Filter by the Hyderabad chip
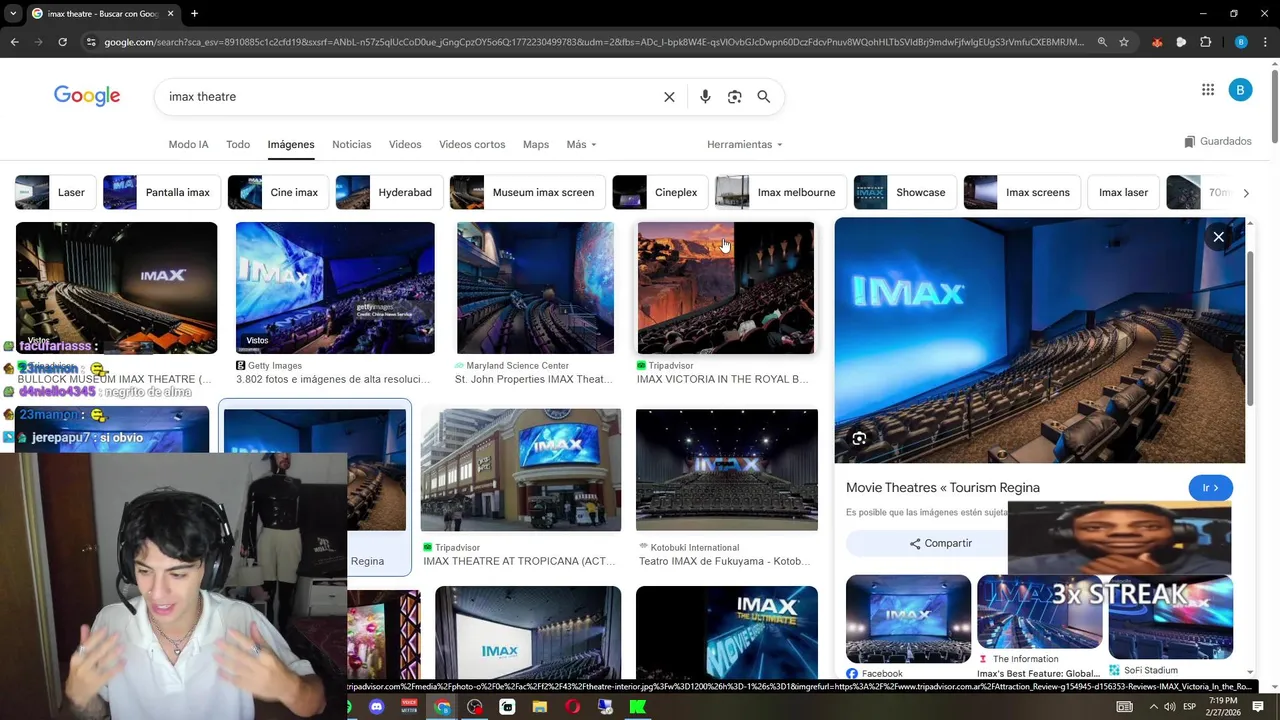Viewport: 1280px width, 720px height. point(389,192)
